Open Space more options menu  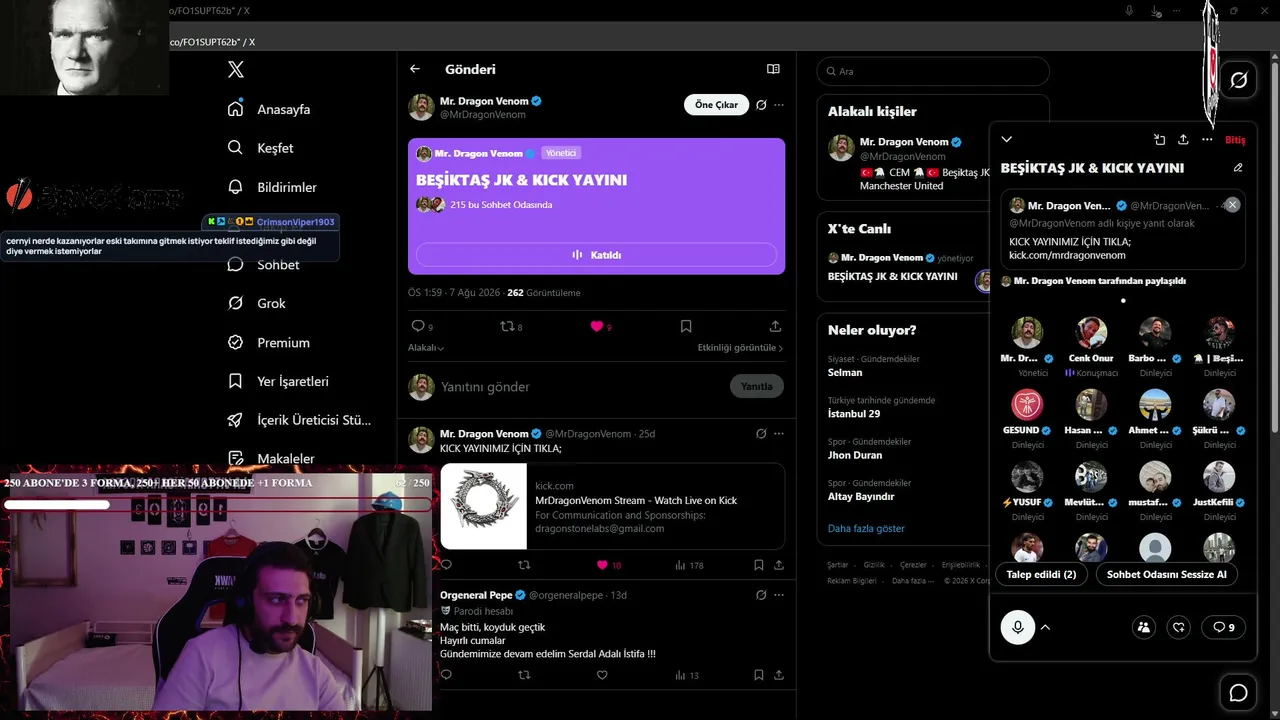[x=1207, y=140]
